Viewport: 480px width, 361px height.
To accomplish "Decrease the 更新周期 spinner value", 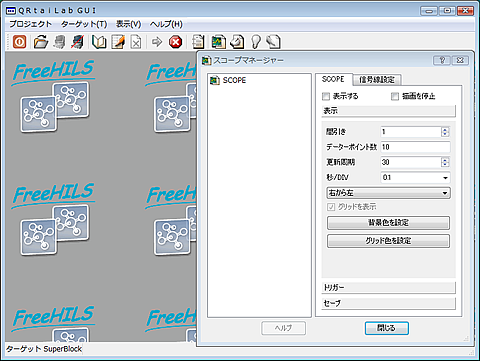I will click(x=445, y=165).
